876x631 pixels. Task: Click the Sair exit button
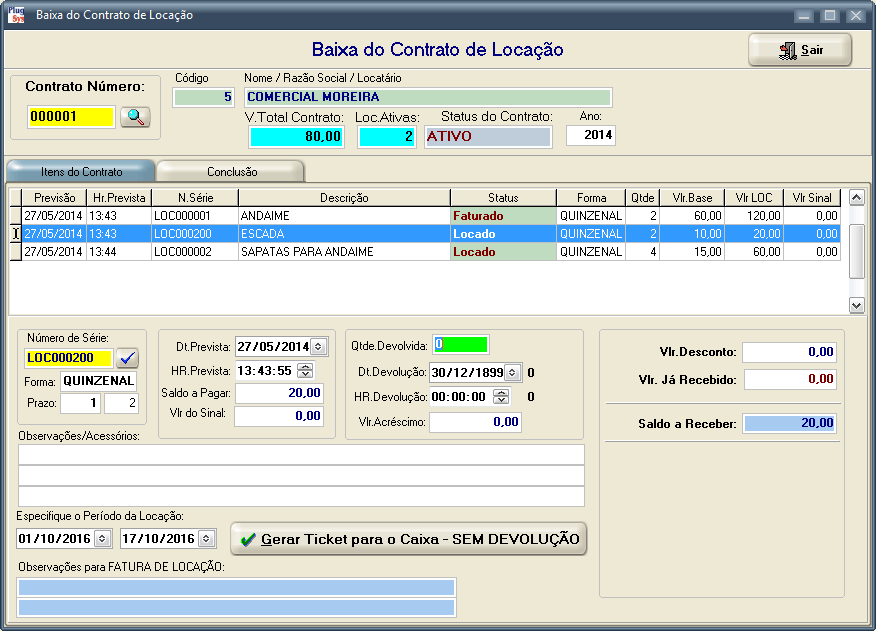(799, 50)
